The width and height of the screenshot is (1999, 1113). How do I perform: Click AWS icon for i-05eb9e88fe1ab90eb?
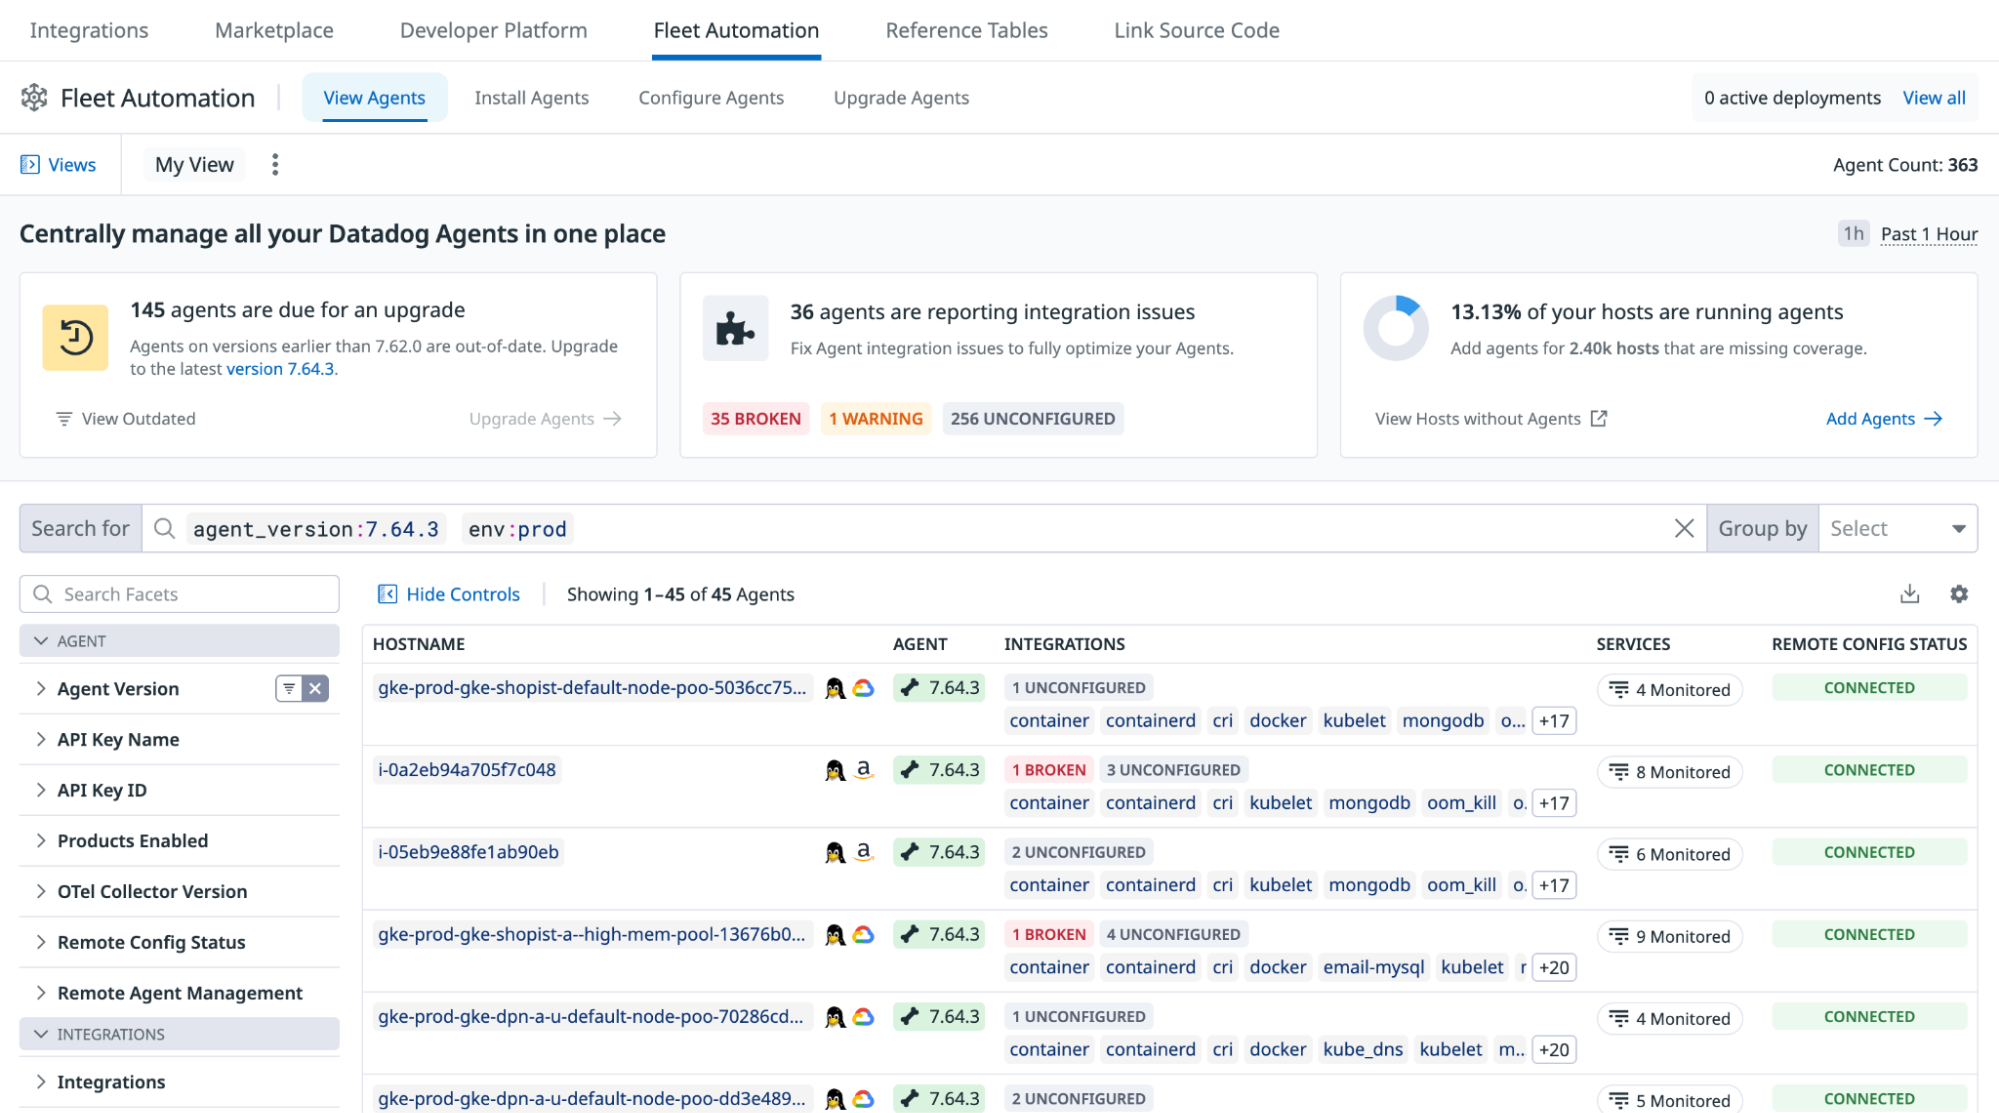(864, 852)
